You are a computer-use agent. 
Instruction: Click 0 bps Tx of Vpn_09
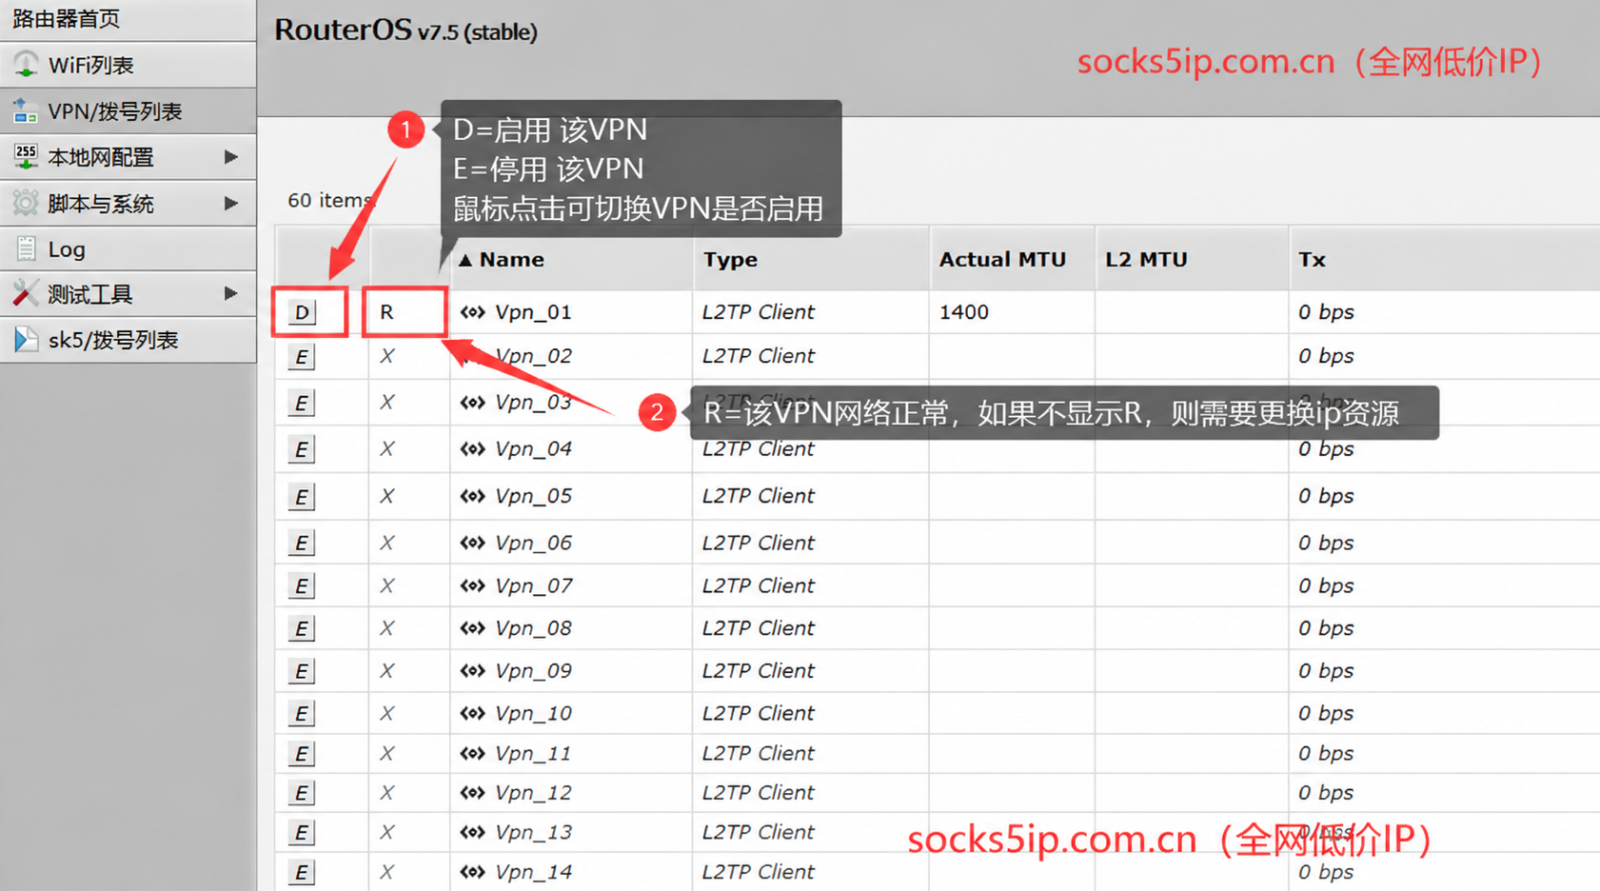tap(1326, 671)
